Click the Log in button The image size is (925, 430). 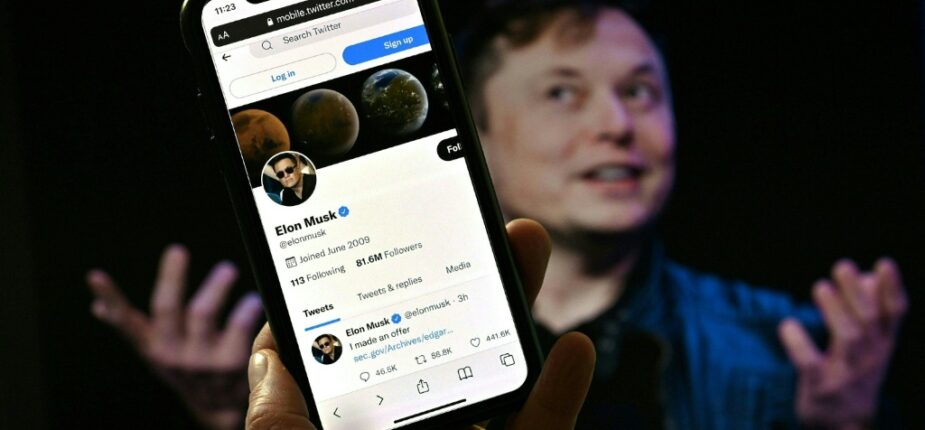click(283, 76)
